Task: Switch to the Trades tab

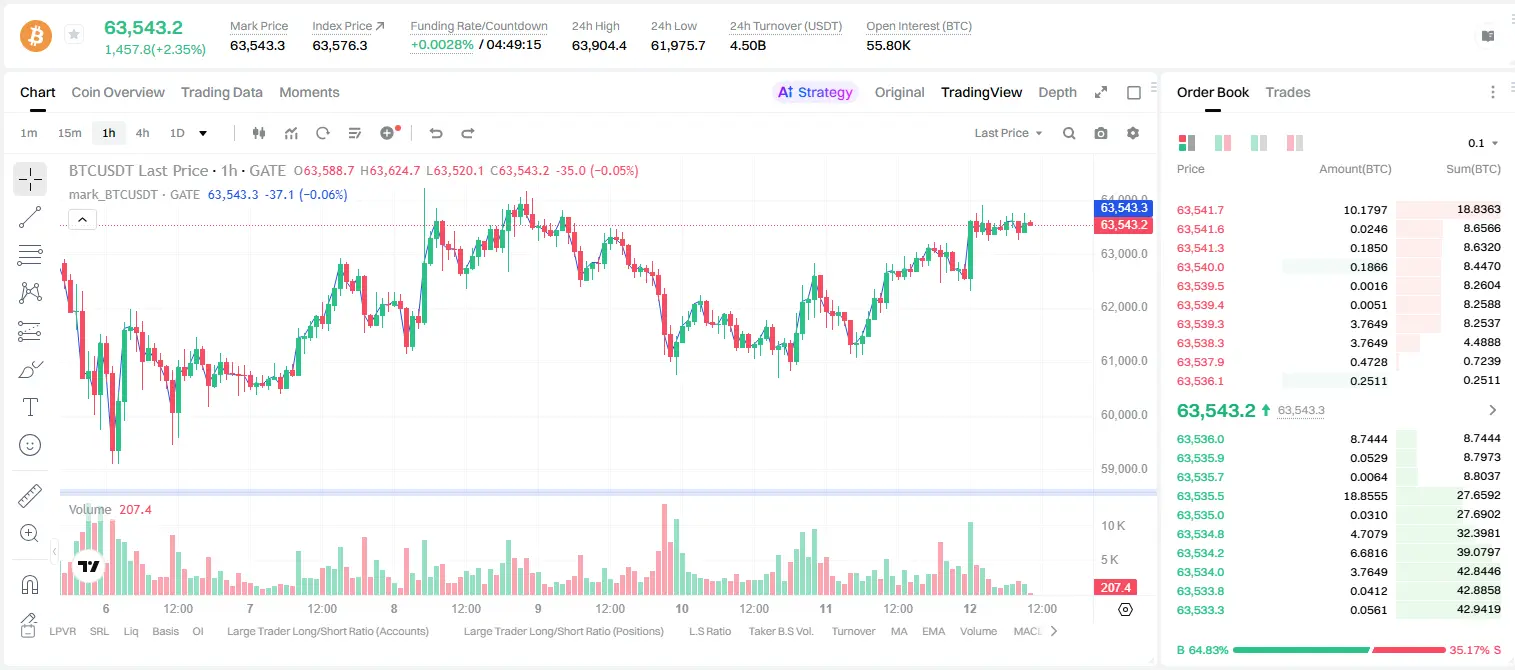Action: [1288, 92]
